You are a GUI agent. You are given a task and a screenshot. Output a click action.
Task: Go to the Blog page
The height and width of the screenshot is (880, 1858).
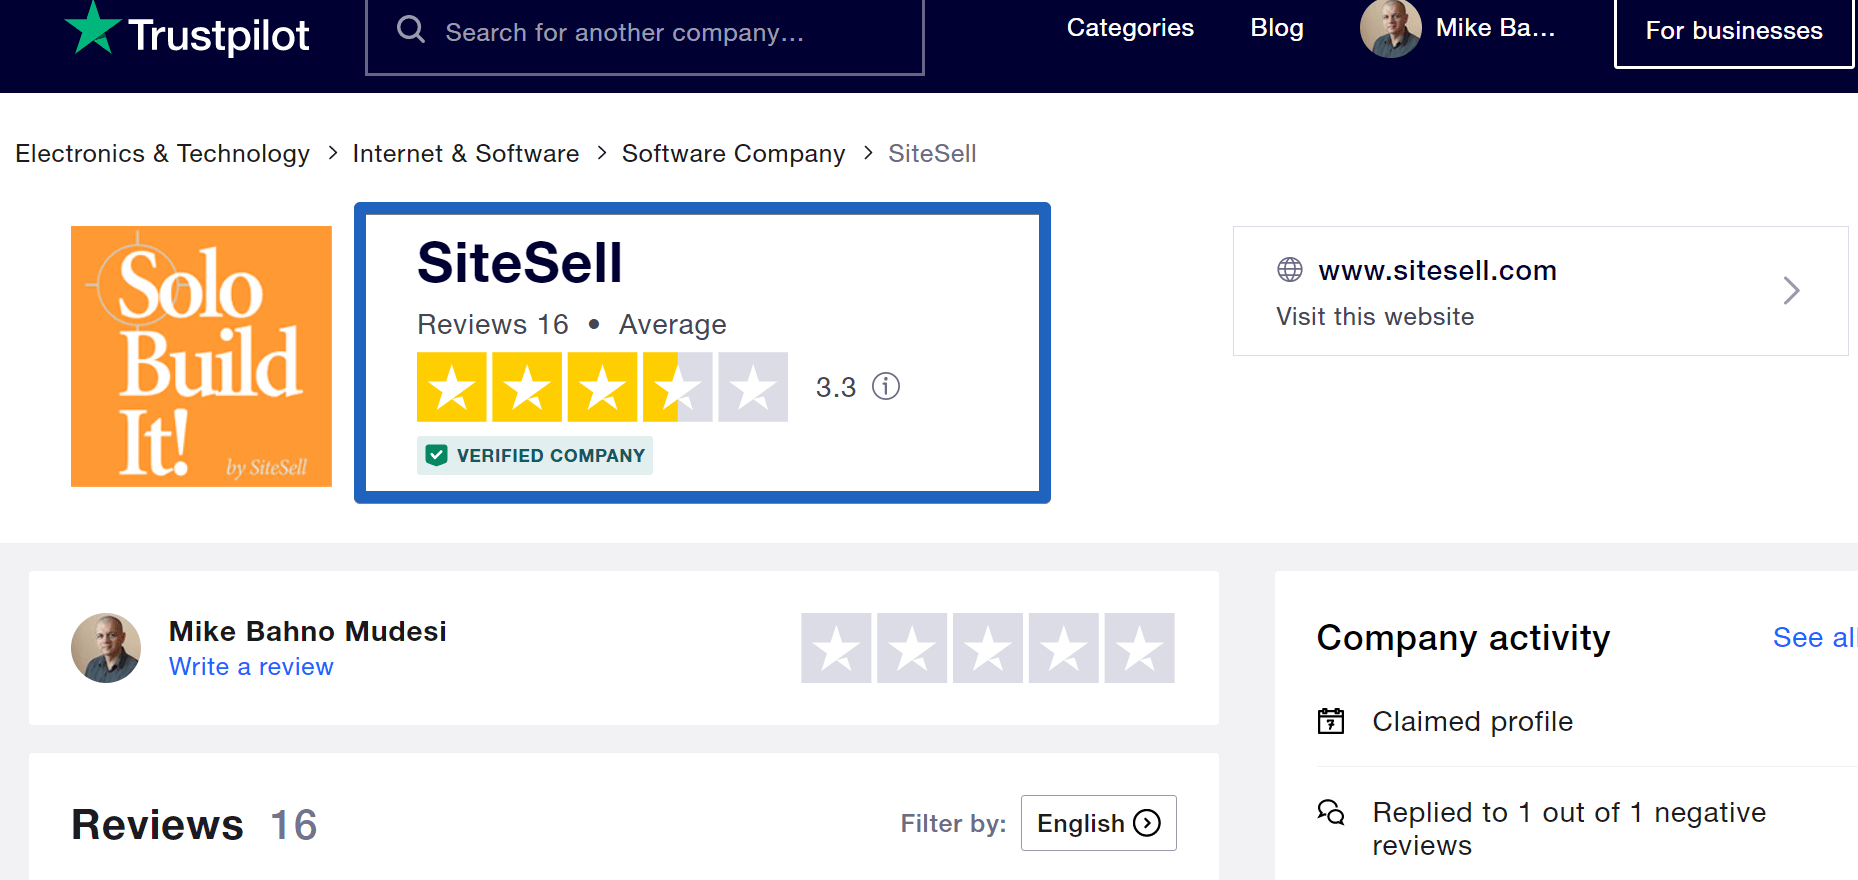1277,28
